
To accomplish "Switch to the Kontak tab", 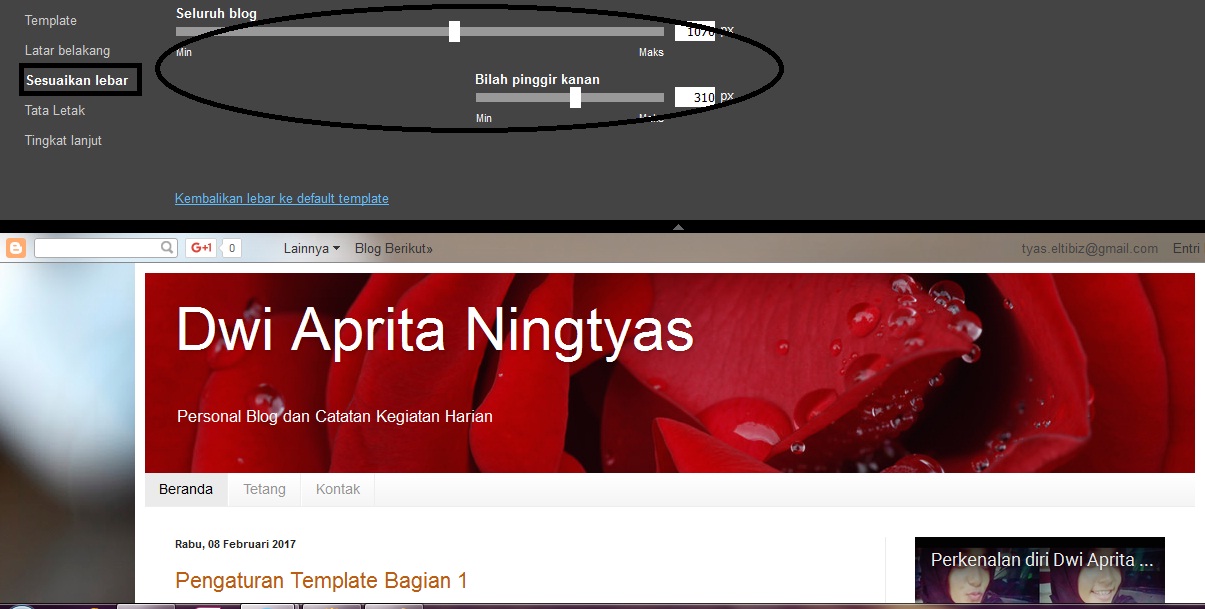I will coord(338,489).
